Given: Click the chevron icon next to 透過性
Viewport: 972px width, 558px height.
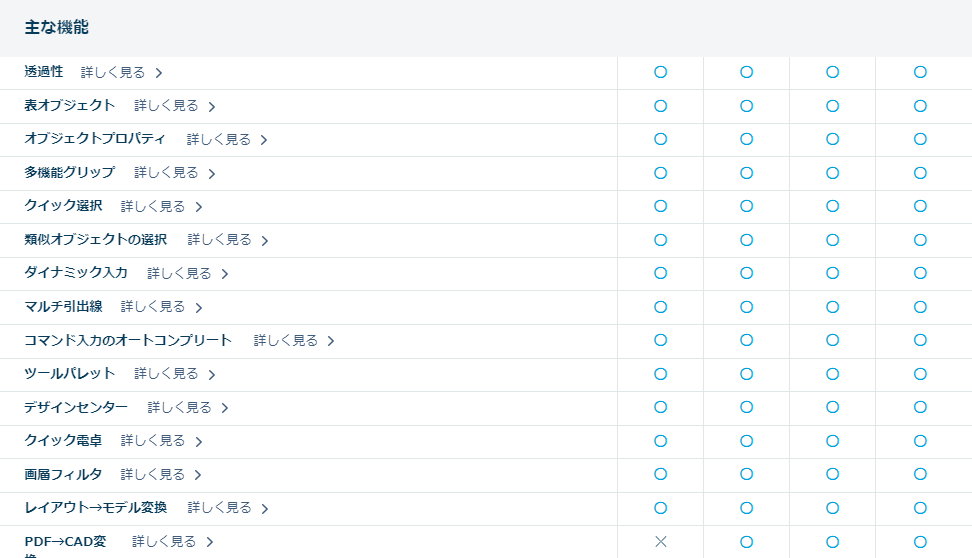Looking at the screenshot, I should 159,73.
